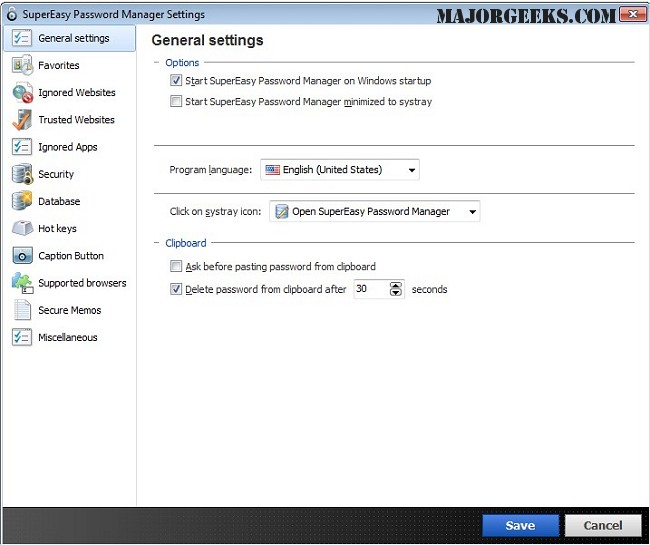The width and height of the screenshot is (650, 545).
Task: Click the notepad icon in systray action box
Action: click(x=281, y=211)
